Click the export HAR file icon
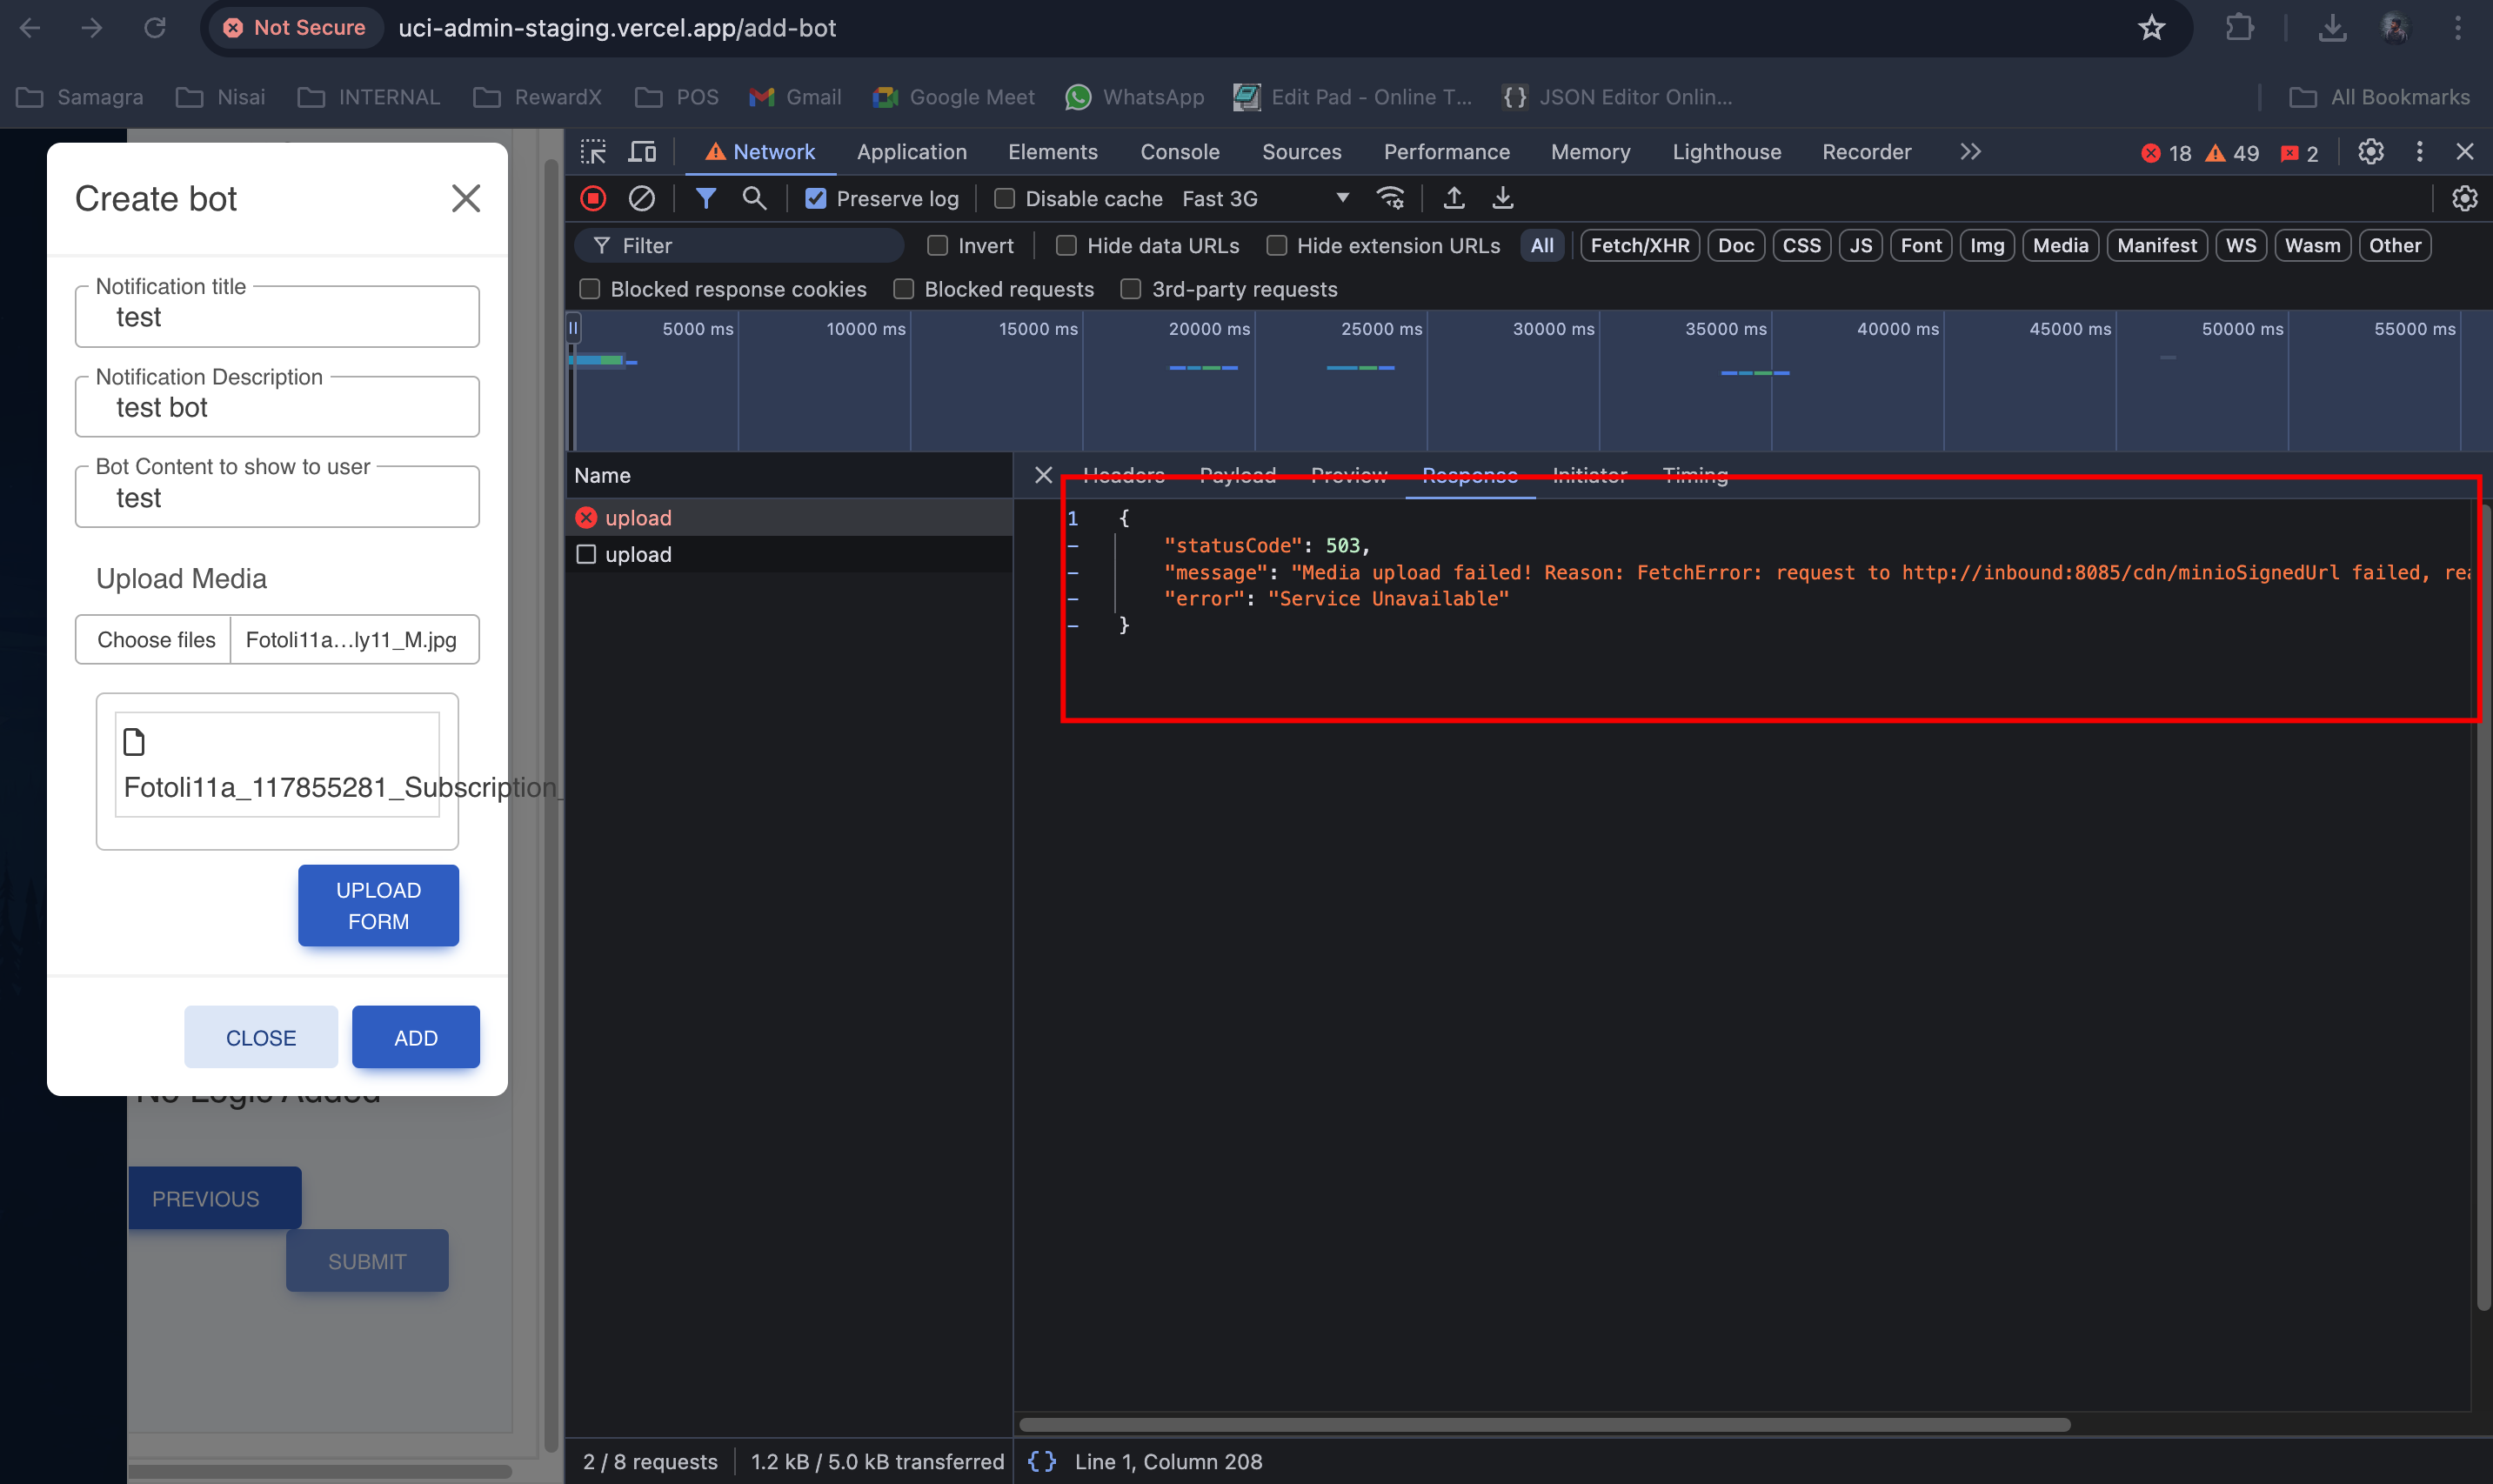2493x1484 pixels. click(1453, 197)
